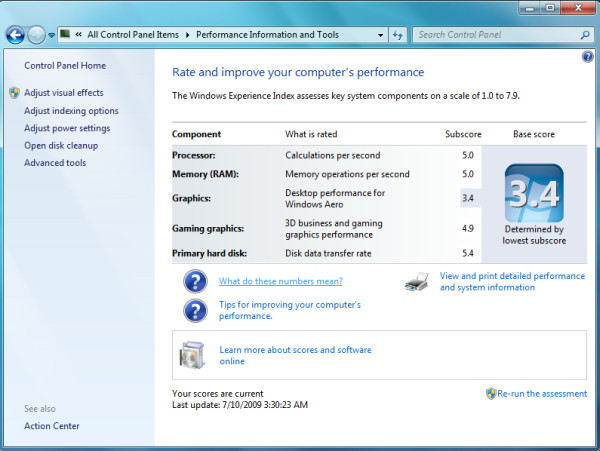
Task: Click Last update timestamp text
Action: coord(240,405)
